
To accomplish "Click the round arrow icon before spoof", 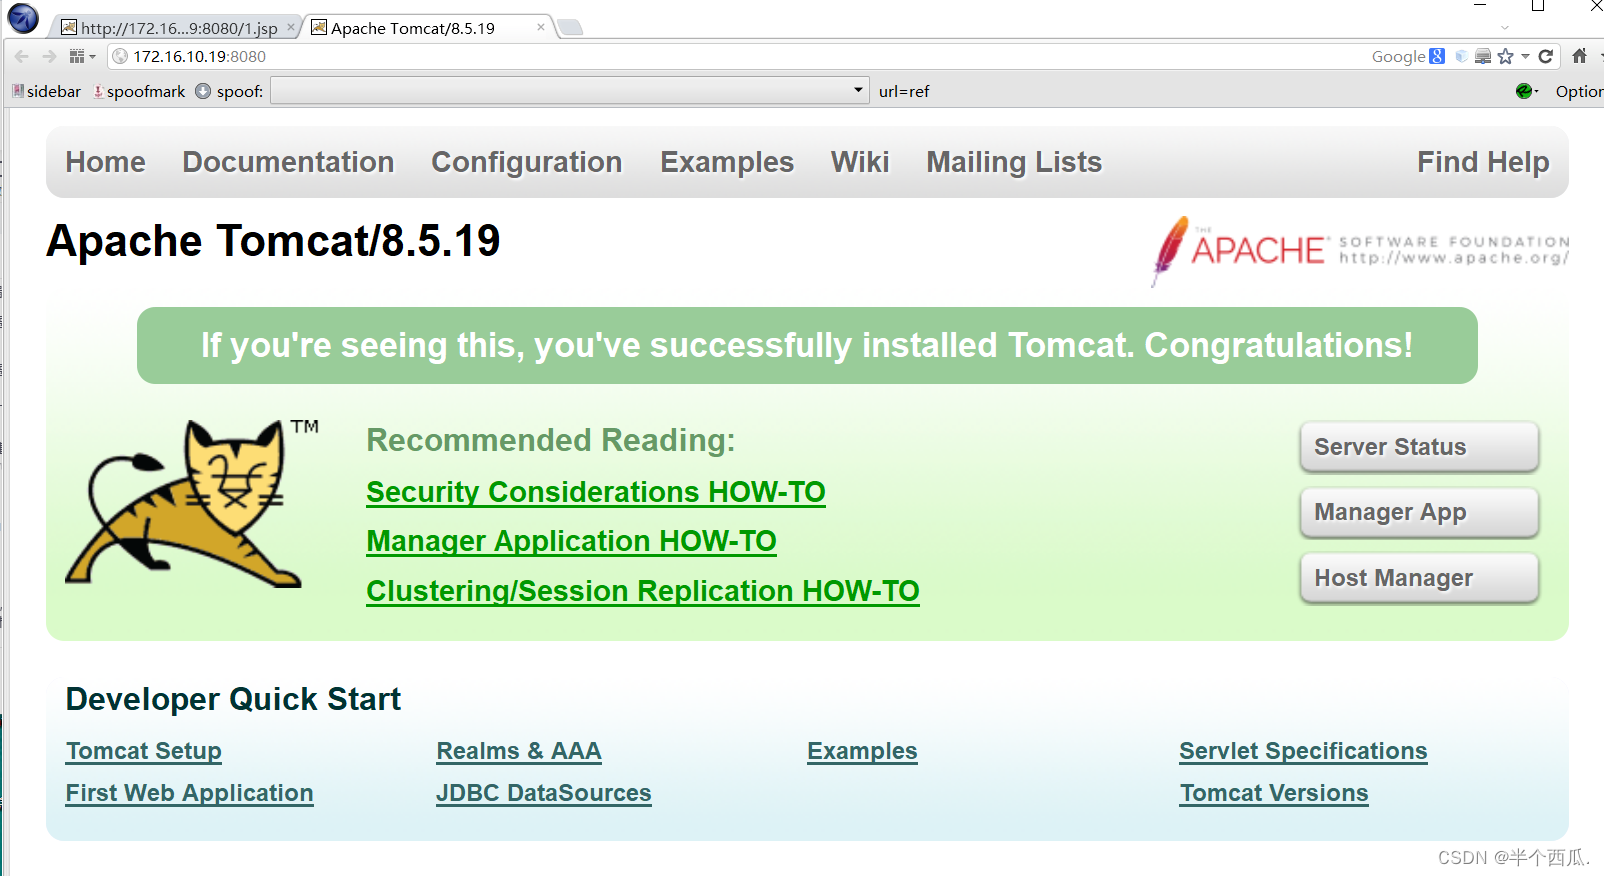I will pyautogui.click(x=203, y=91).
